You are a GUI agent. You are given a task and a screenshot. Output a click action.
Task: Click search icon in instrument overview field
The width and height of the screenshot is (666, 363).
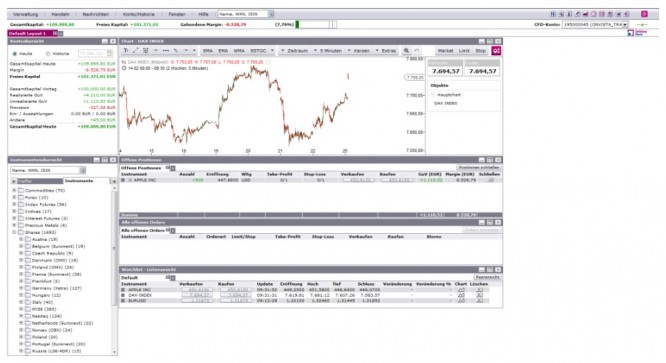[x=82, y=170]
